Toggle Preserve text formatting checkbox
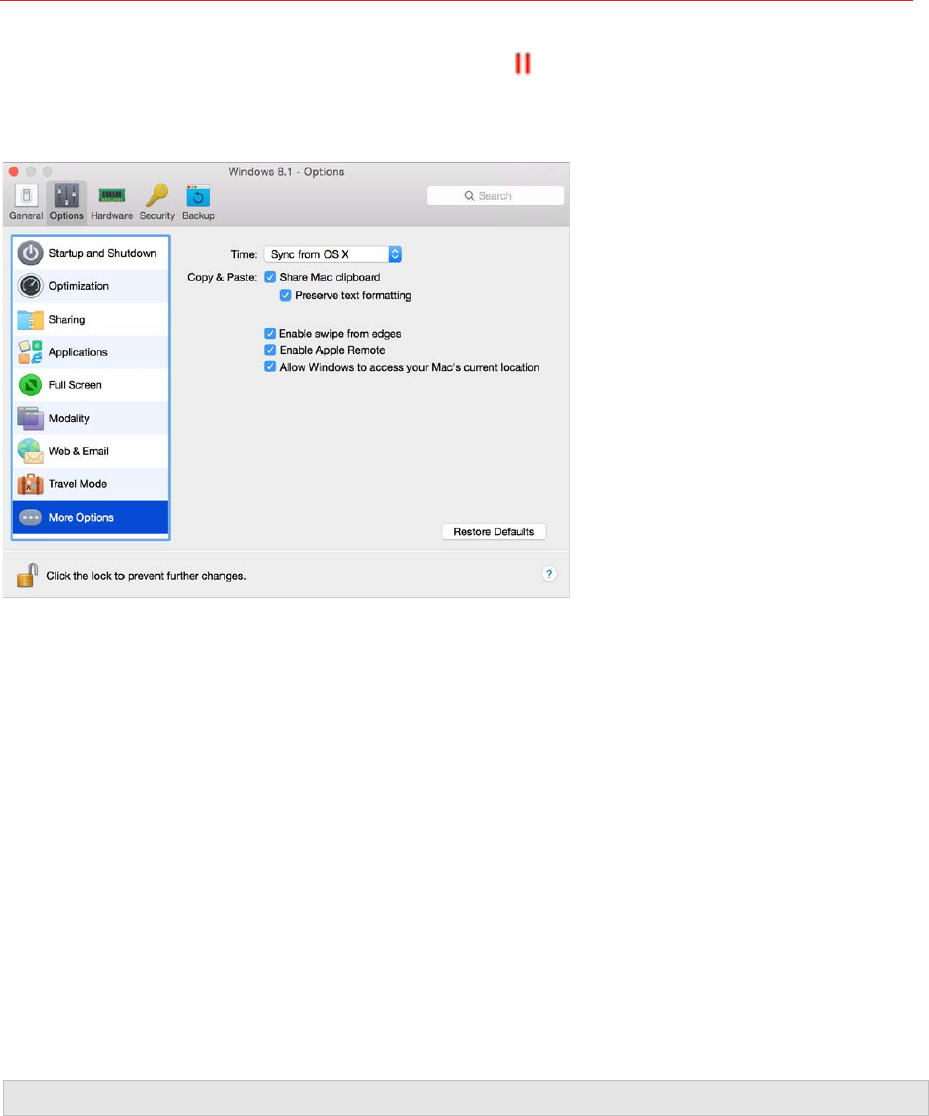Image resolution: width=929 pixels, height=1116 pixels. coord(285,295)
